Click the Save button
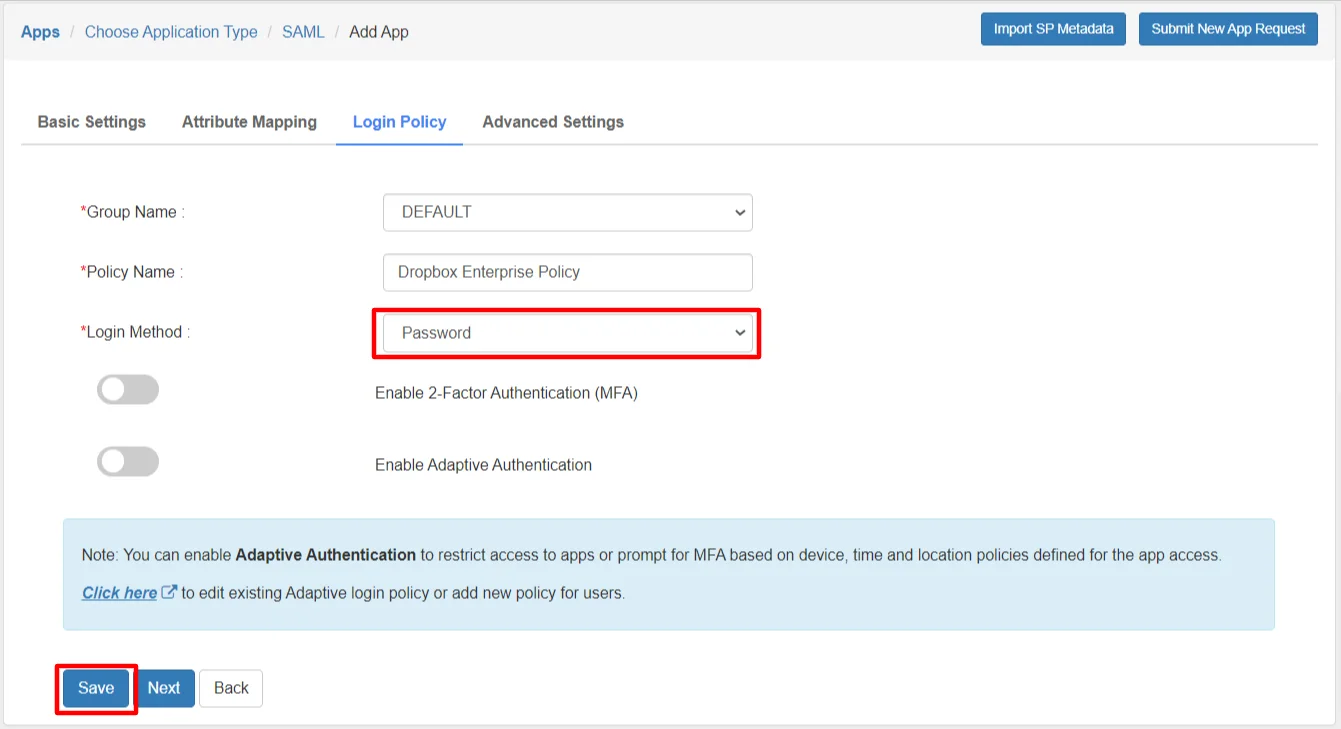 [95, 688]
